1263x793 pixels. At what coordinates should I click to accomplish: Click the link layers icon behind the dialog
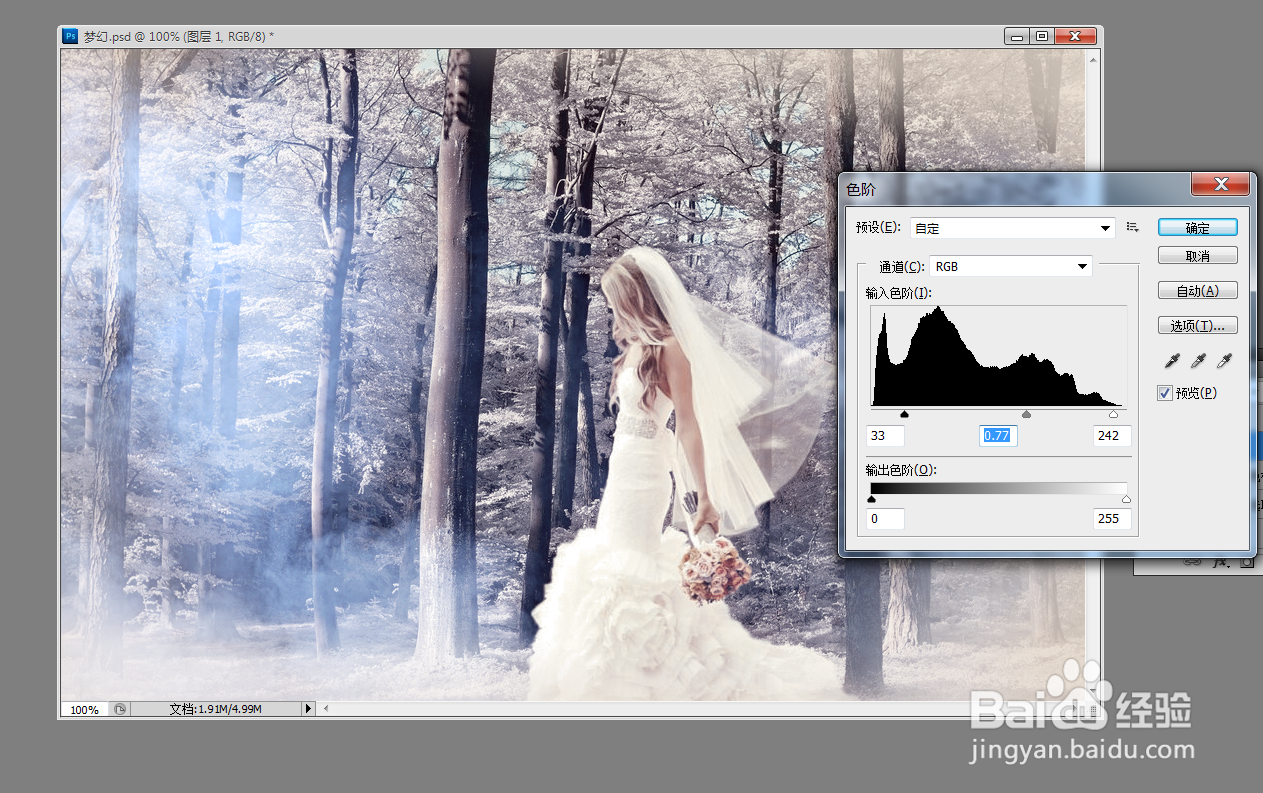click(x=1192, y=563)
